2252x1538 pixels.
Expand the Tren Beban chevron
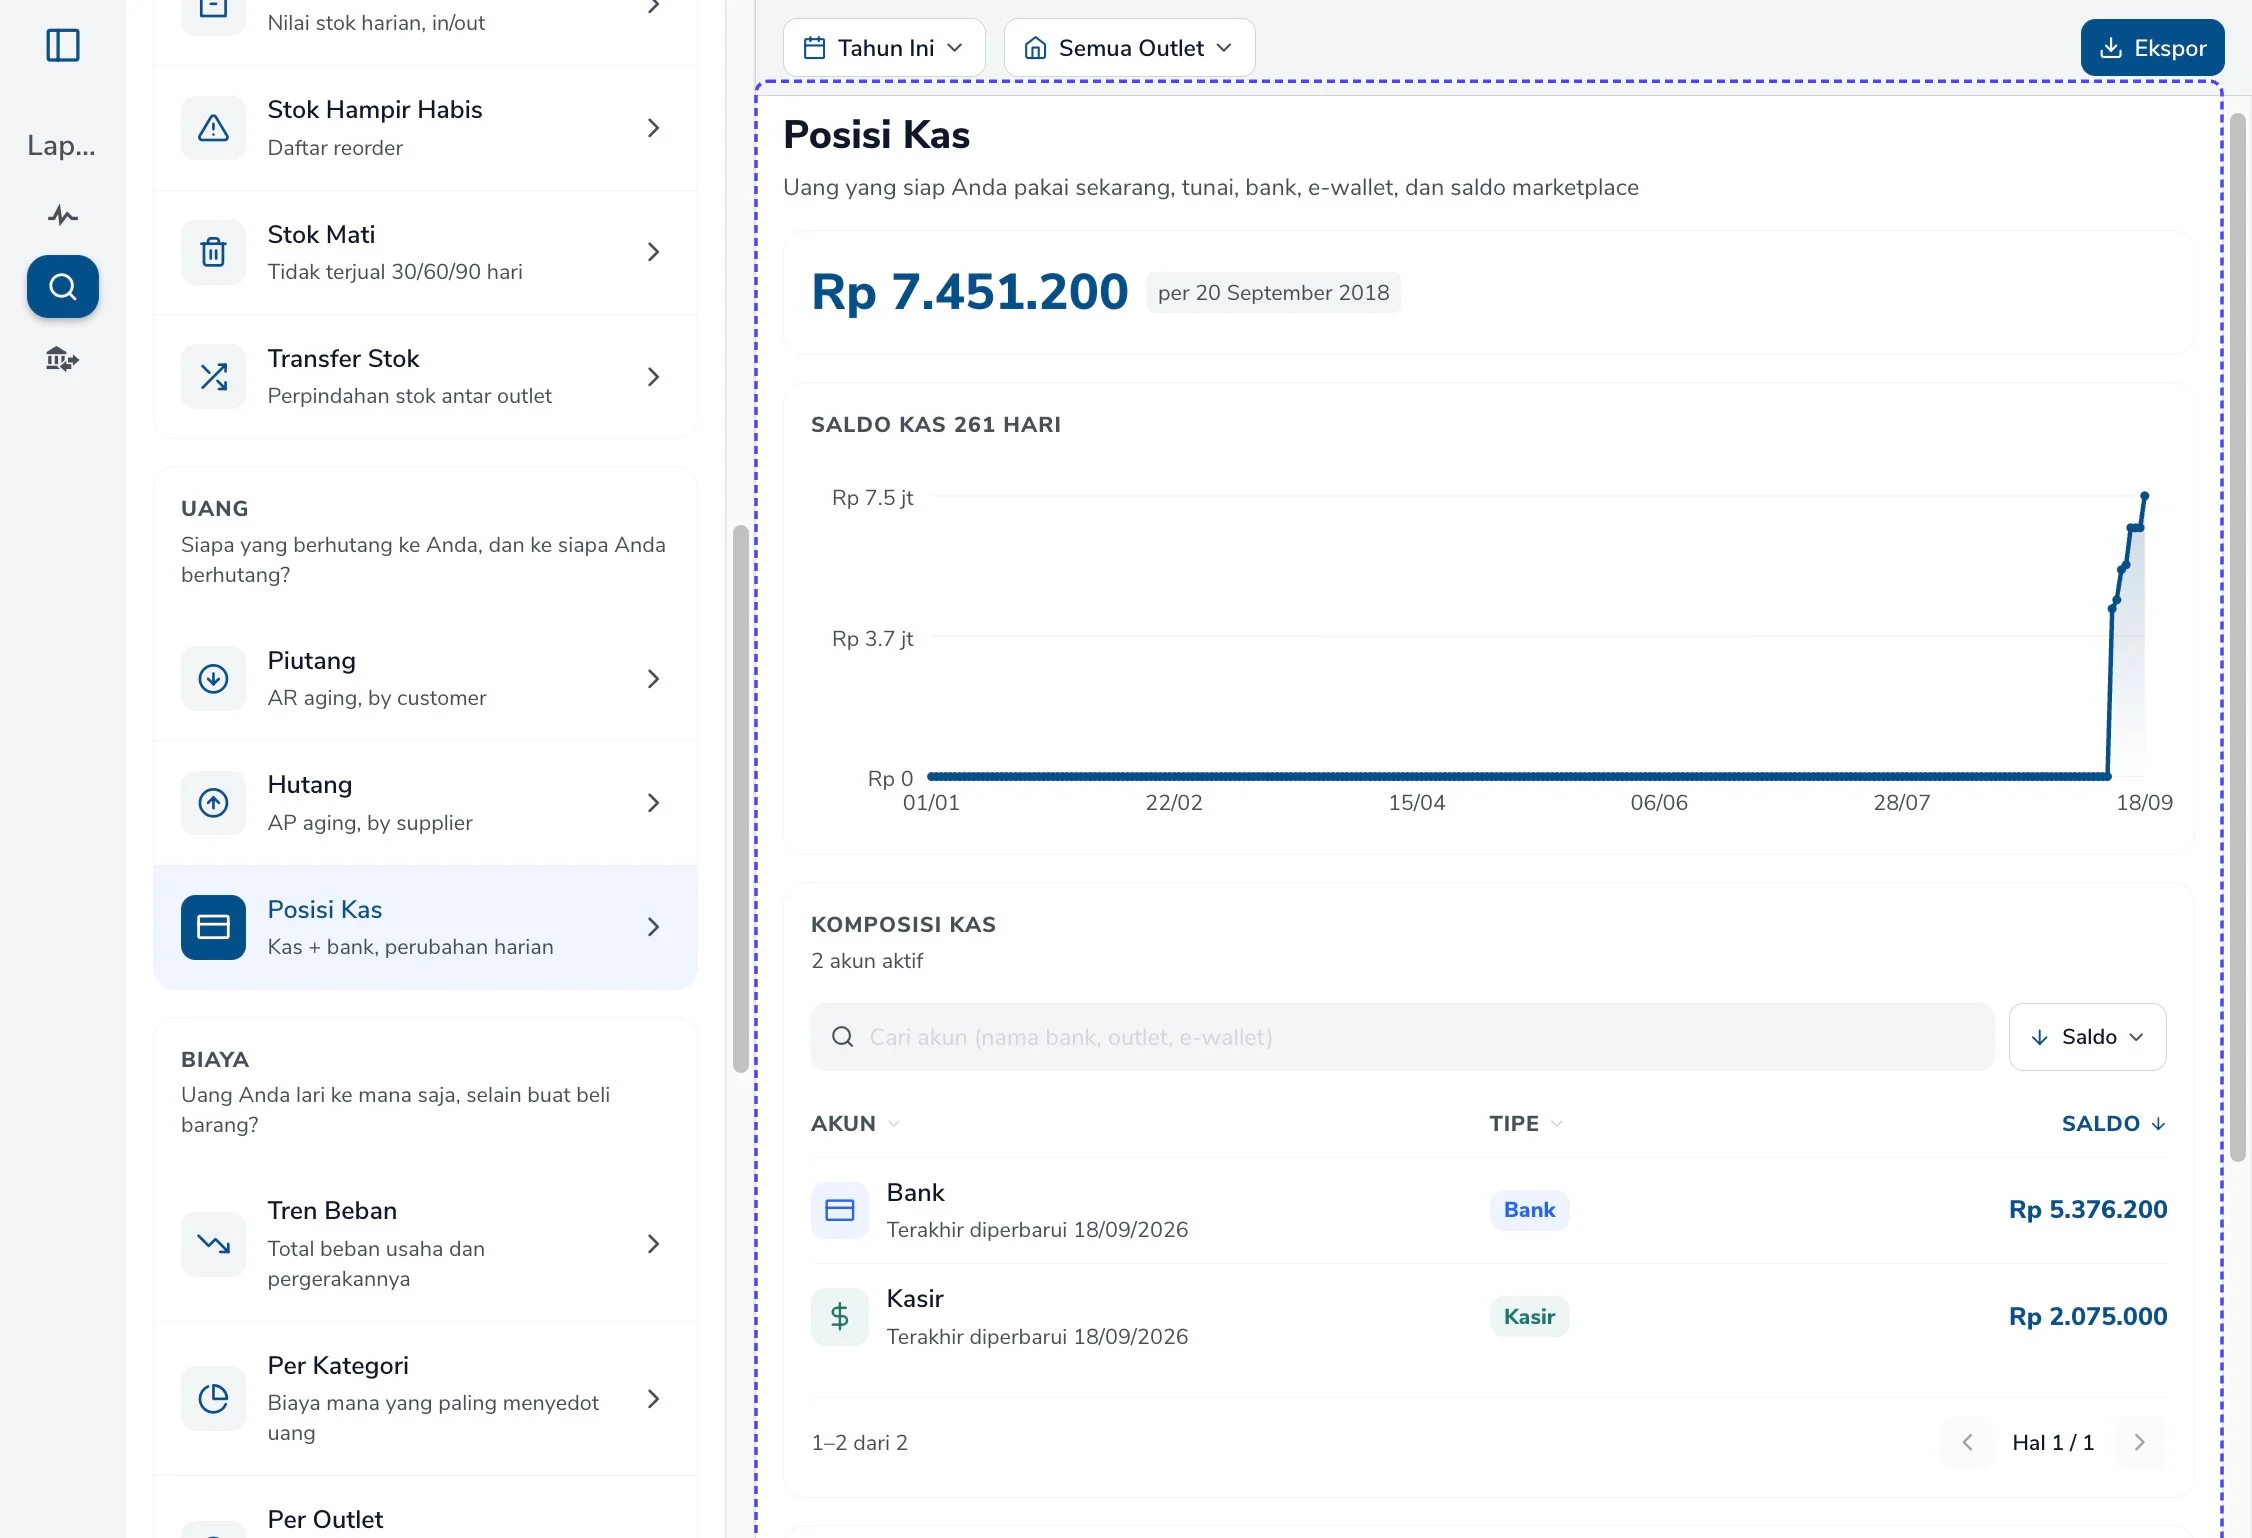coord(654,1244)
